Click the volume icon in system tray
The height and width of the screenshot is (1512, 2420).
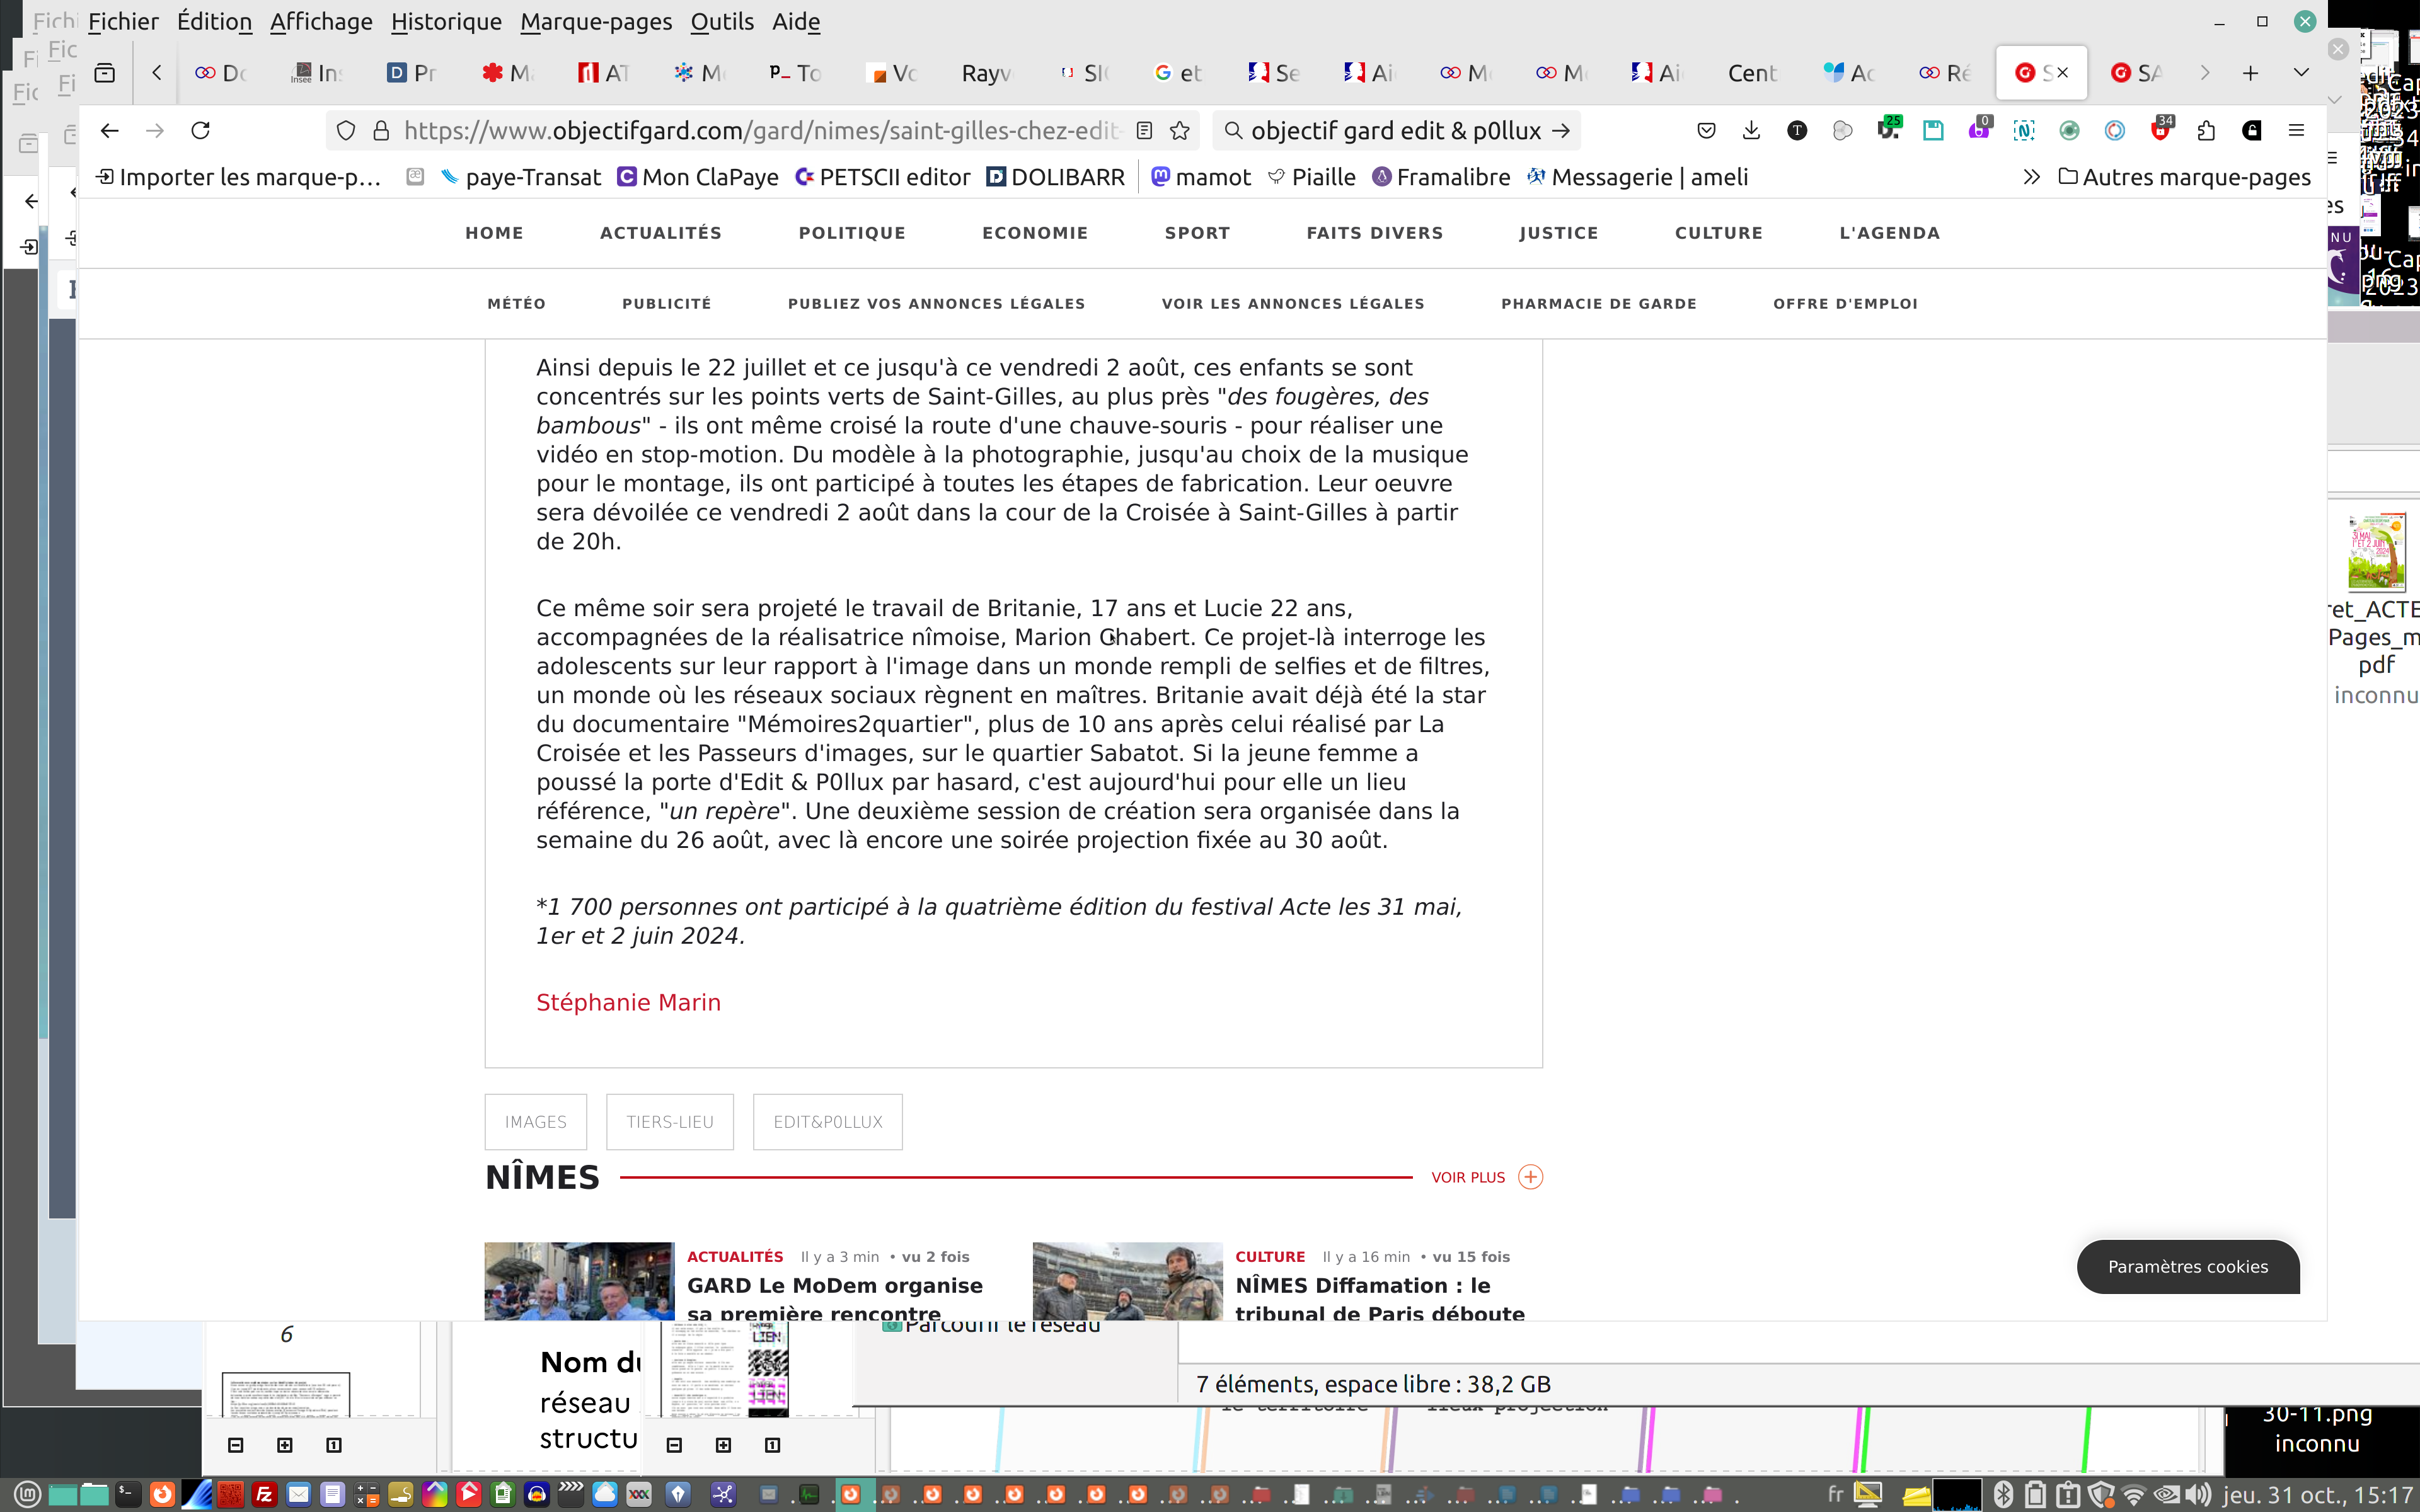[x=2197, y=1495]
